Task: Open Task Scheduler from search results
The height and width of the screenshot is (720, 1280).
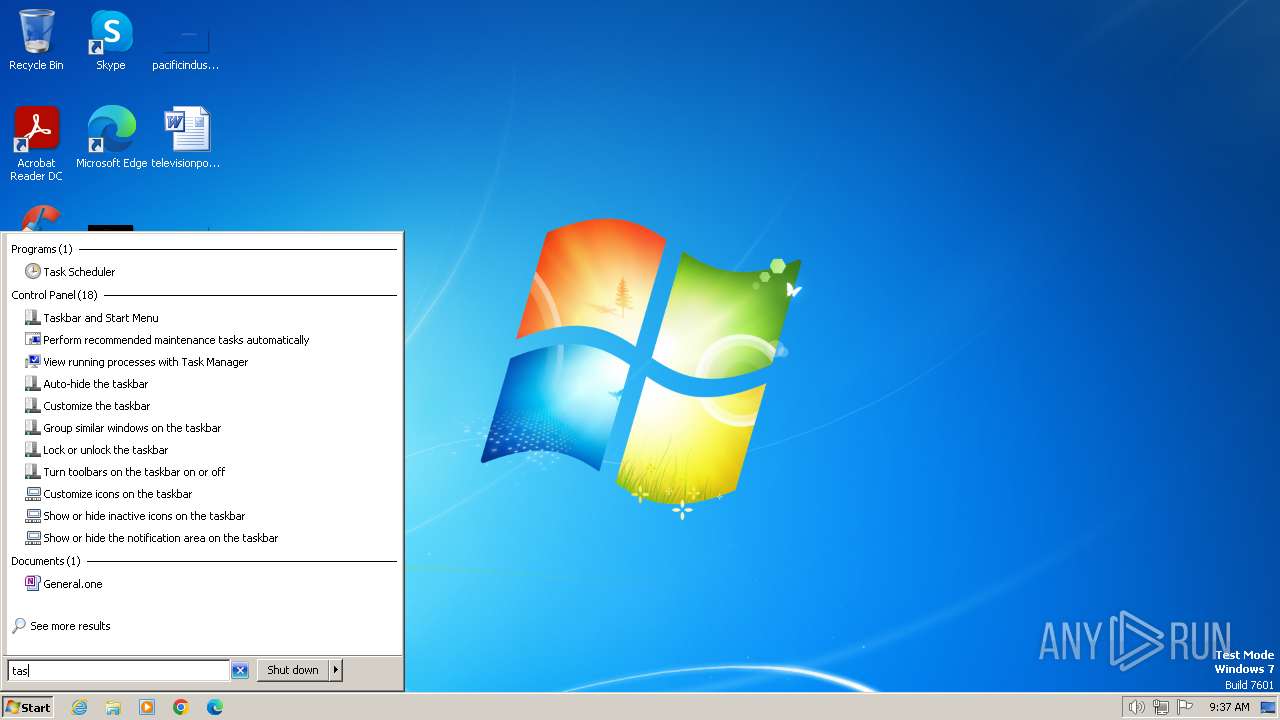Action: point(79,272)
